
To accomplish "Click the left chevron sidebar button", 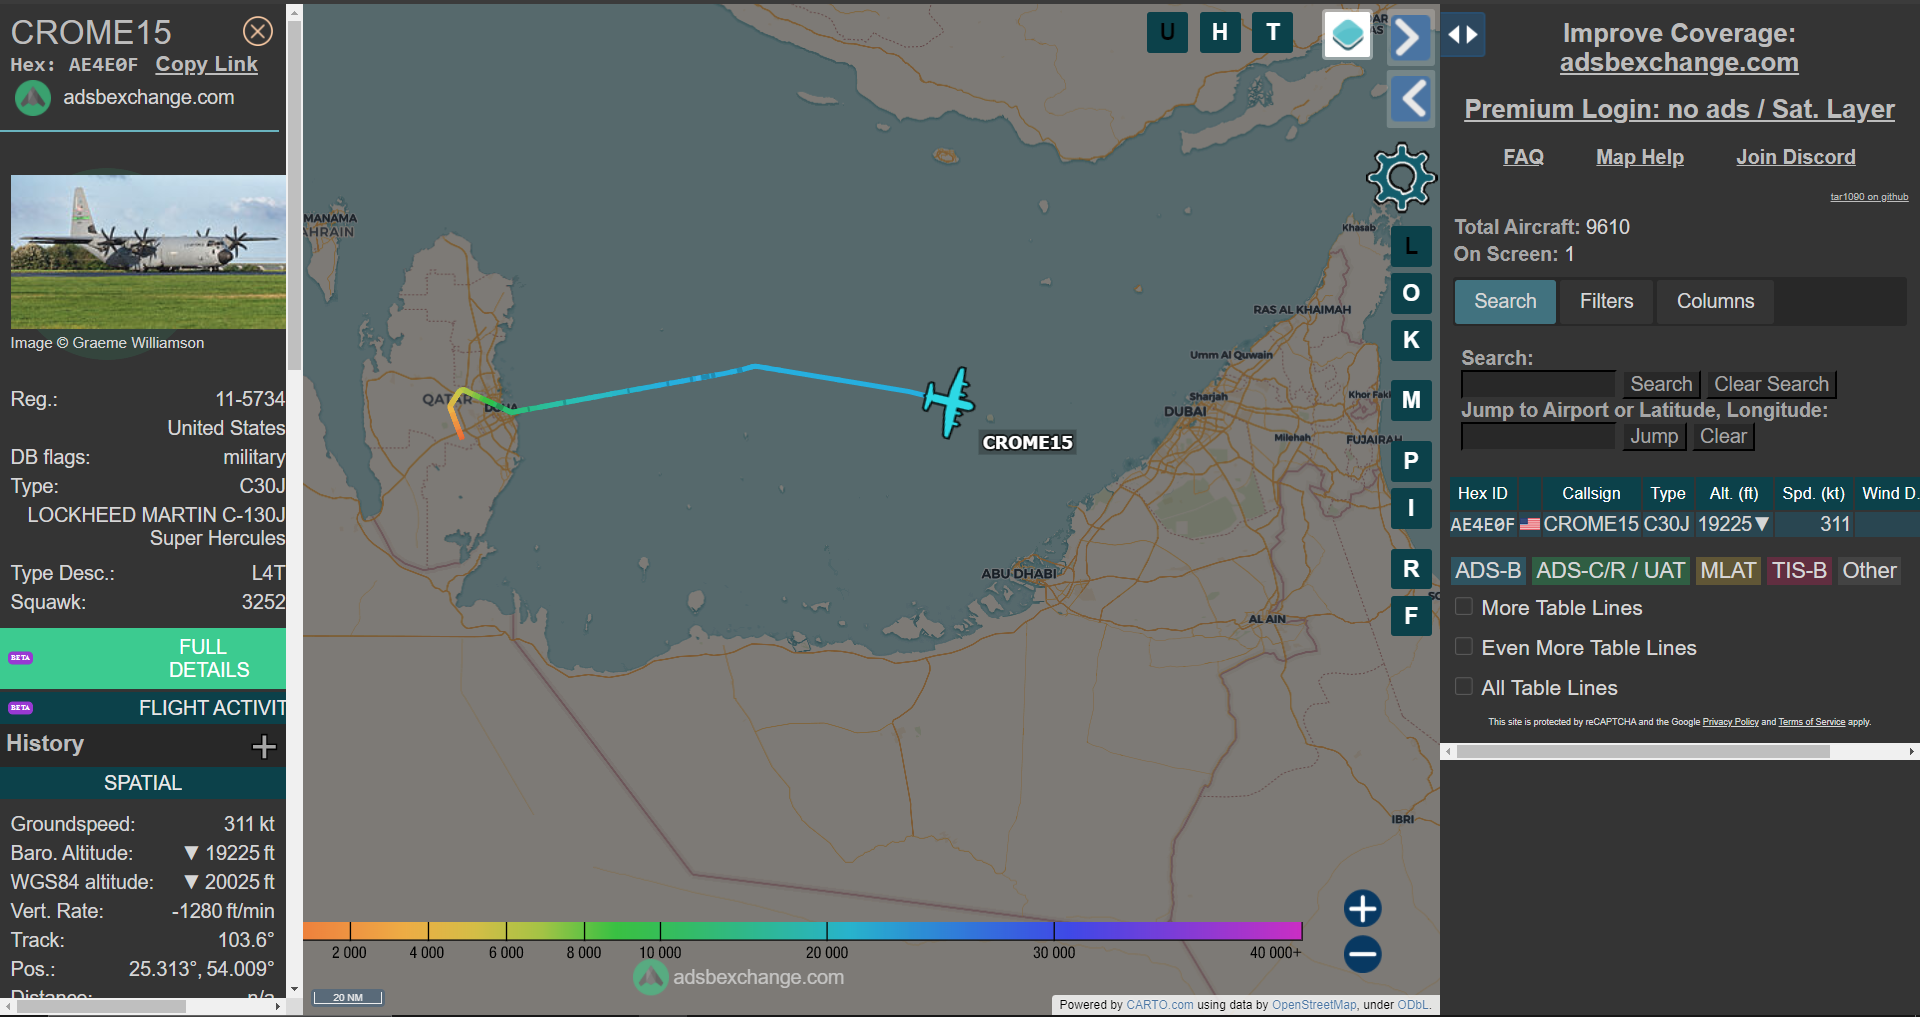I will click(1410, 99).
